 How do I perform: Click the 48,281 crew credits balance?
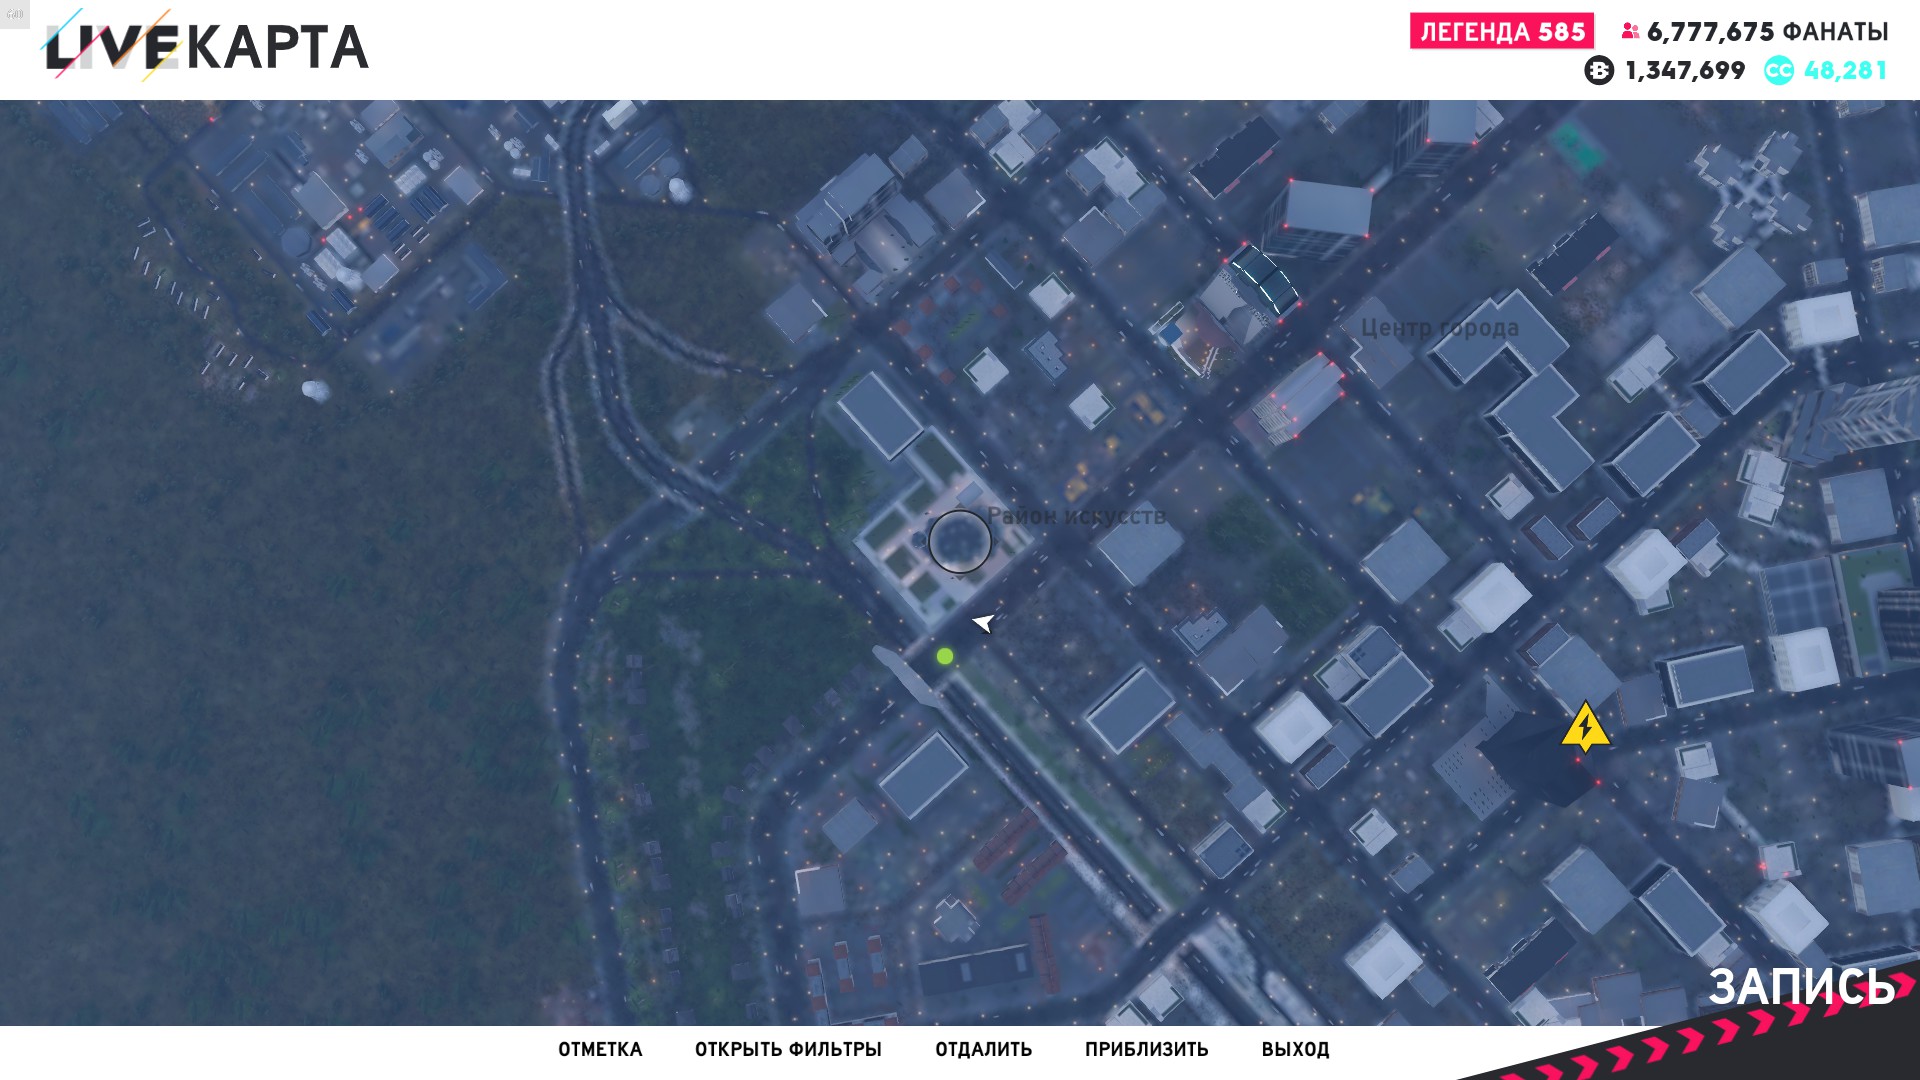[1845, 70]
